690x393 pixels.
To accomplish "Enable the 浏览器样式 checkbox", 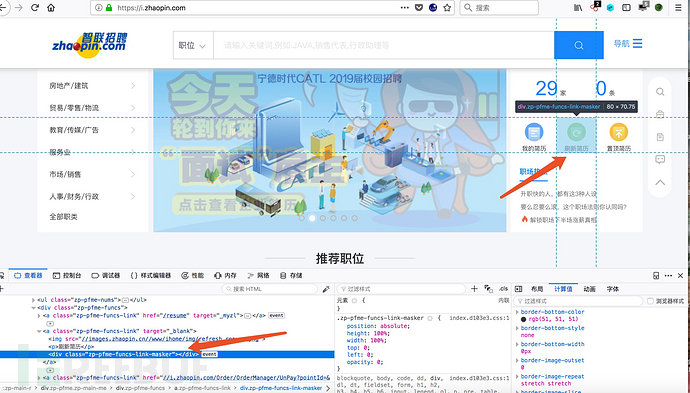I will click(650, 301).
